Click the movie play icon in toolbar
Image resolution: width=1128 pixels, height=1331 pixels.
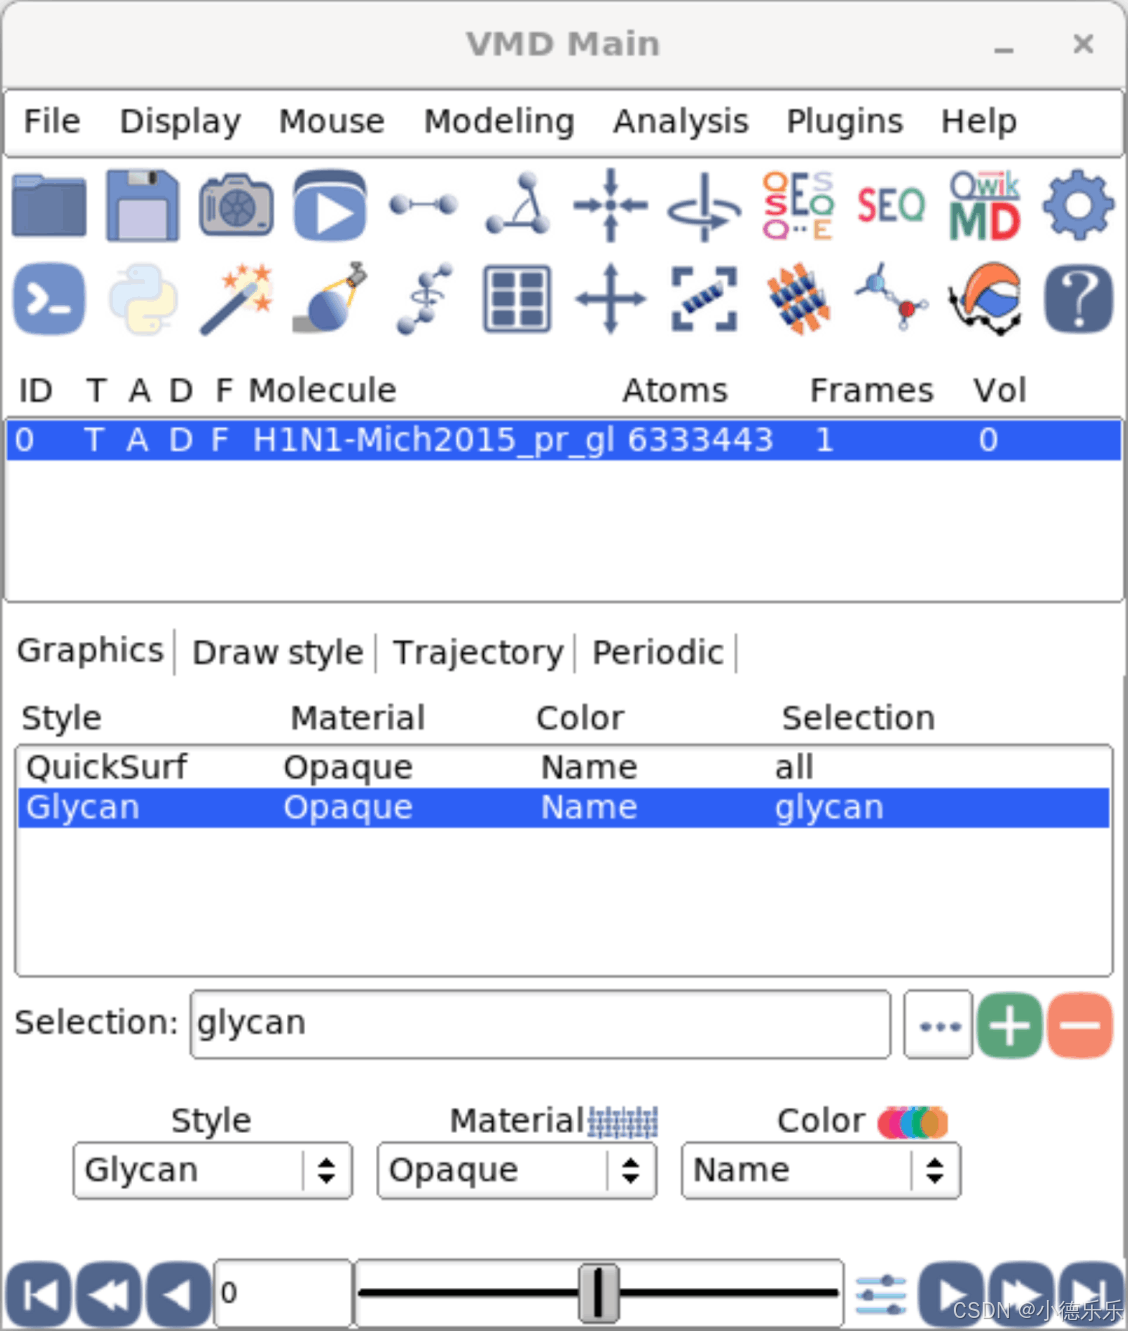[330, 206]
